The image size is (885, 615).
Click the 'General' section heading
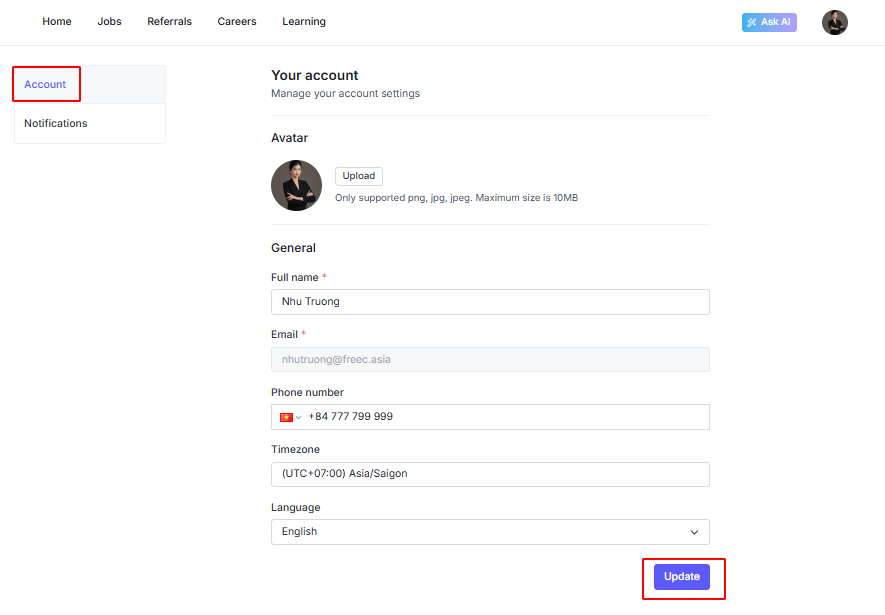(x=293, y=248)
